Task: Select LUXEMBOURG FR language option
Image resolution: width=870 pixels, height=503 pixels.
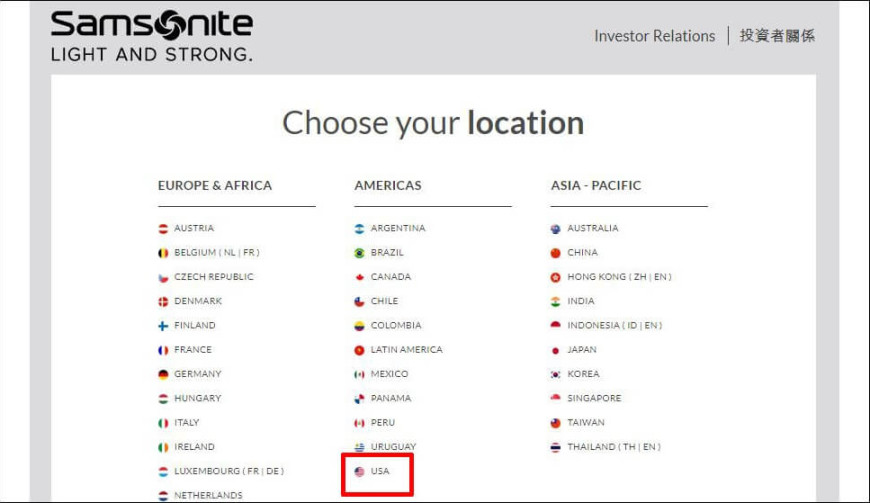Action: click(x=253, y=471)
